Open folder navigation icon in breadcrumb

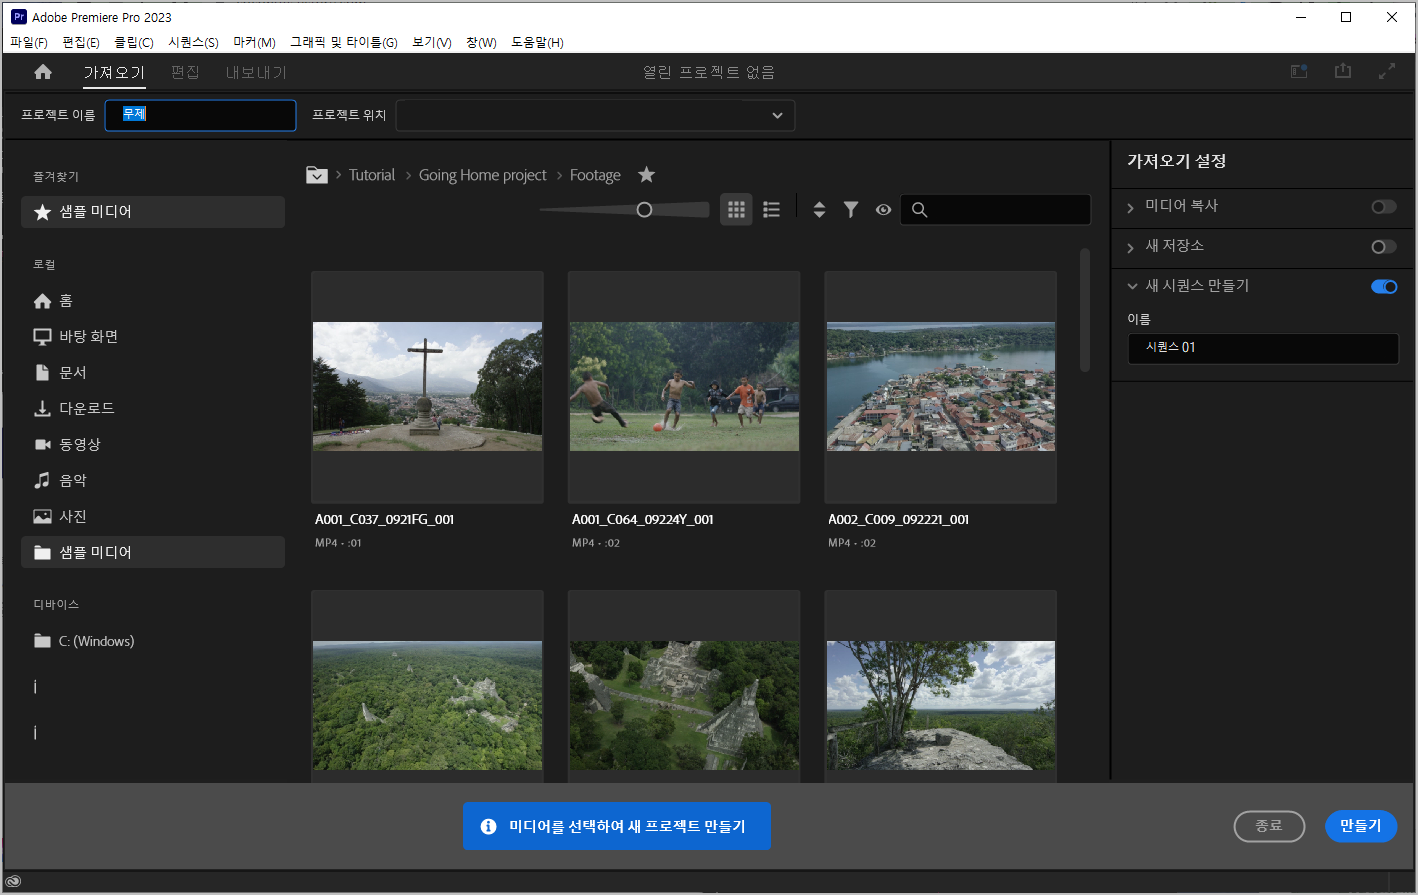click(x=317, y=175)
